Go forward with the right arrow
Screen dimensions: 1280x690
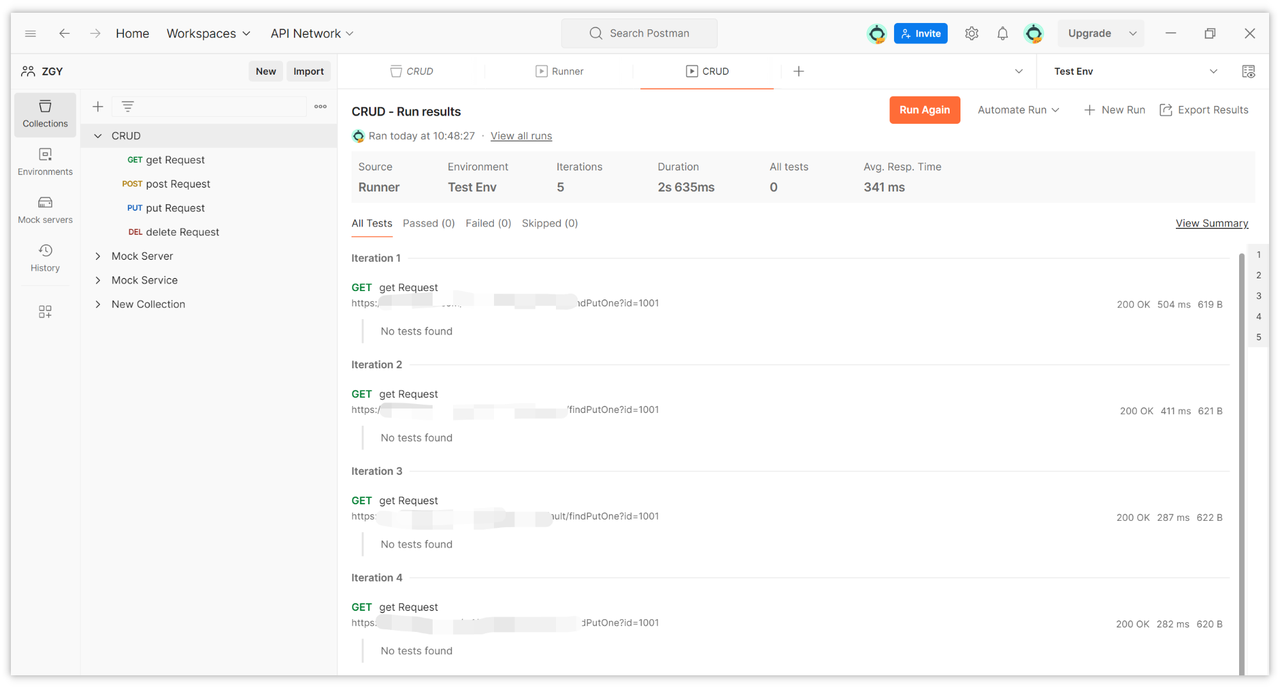tap(95, 33)
